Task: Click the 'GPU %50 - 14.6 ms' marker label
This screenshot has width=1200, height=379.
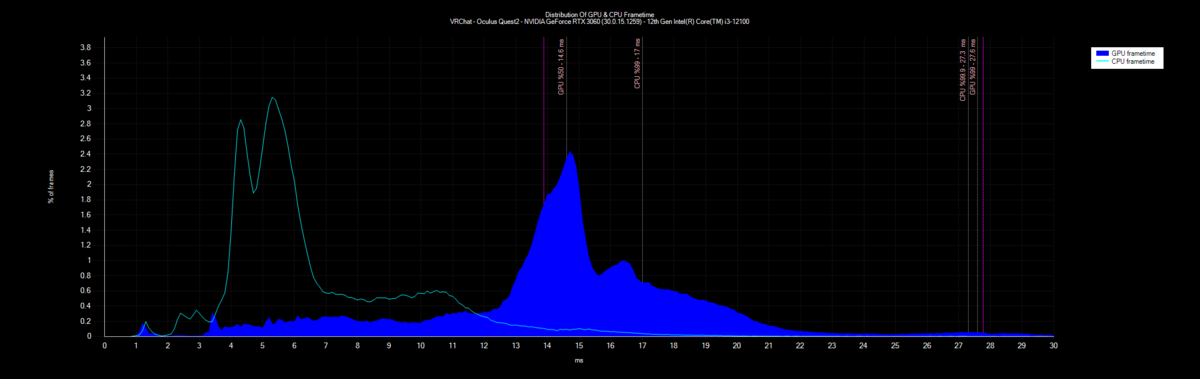Action: (561, 67)
